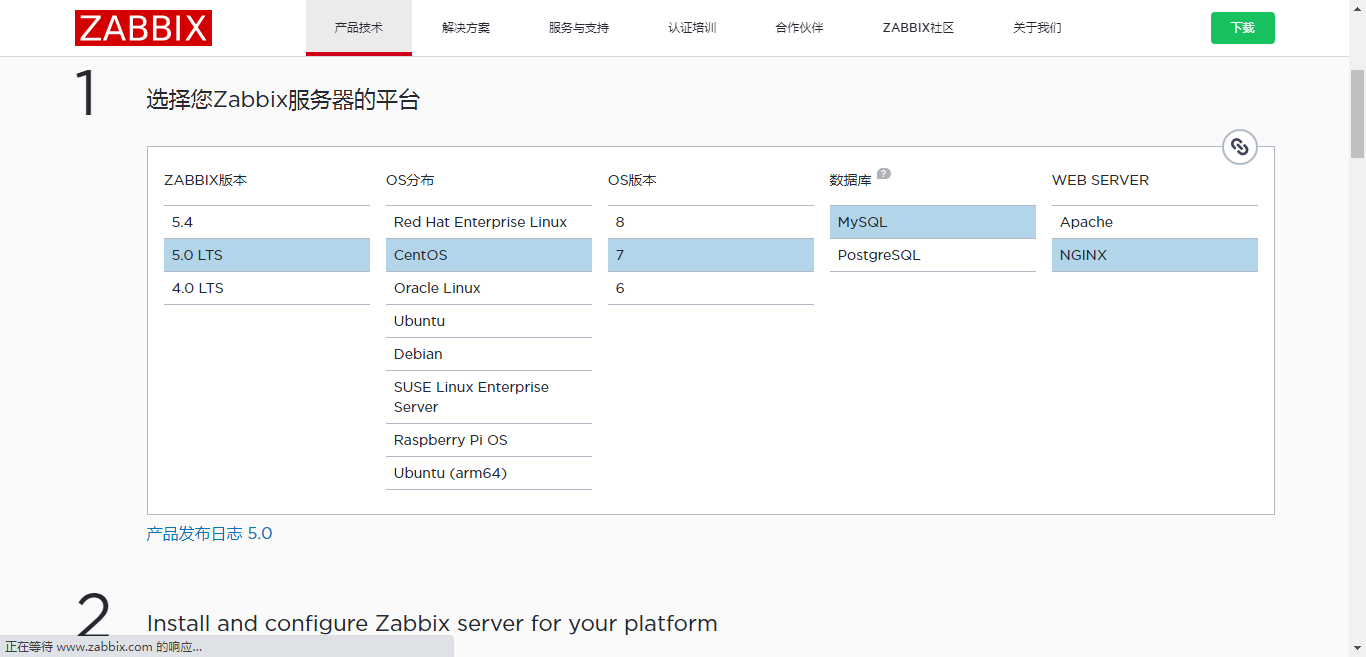The height and width of the screenshot is (657, 1366).
Task: Select Apache web server
Action: tap(1153, 221)
